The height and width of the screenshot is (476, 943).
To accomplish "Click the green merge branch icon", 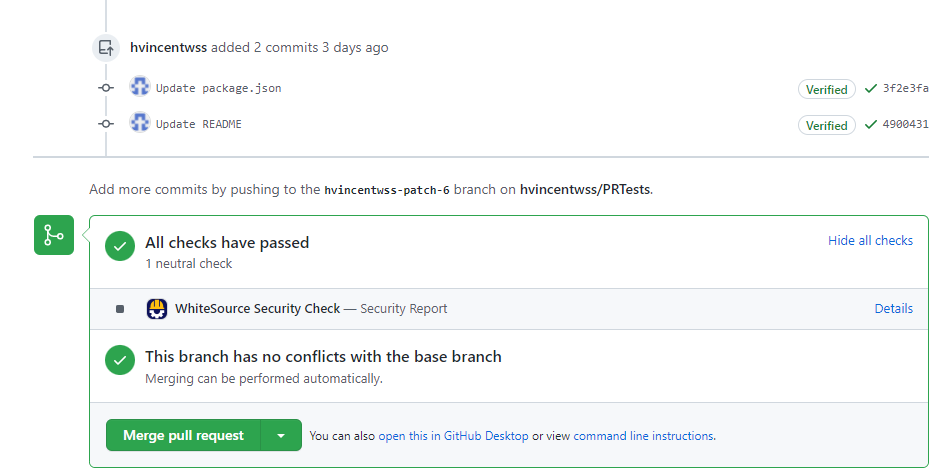I will (54, 235).
